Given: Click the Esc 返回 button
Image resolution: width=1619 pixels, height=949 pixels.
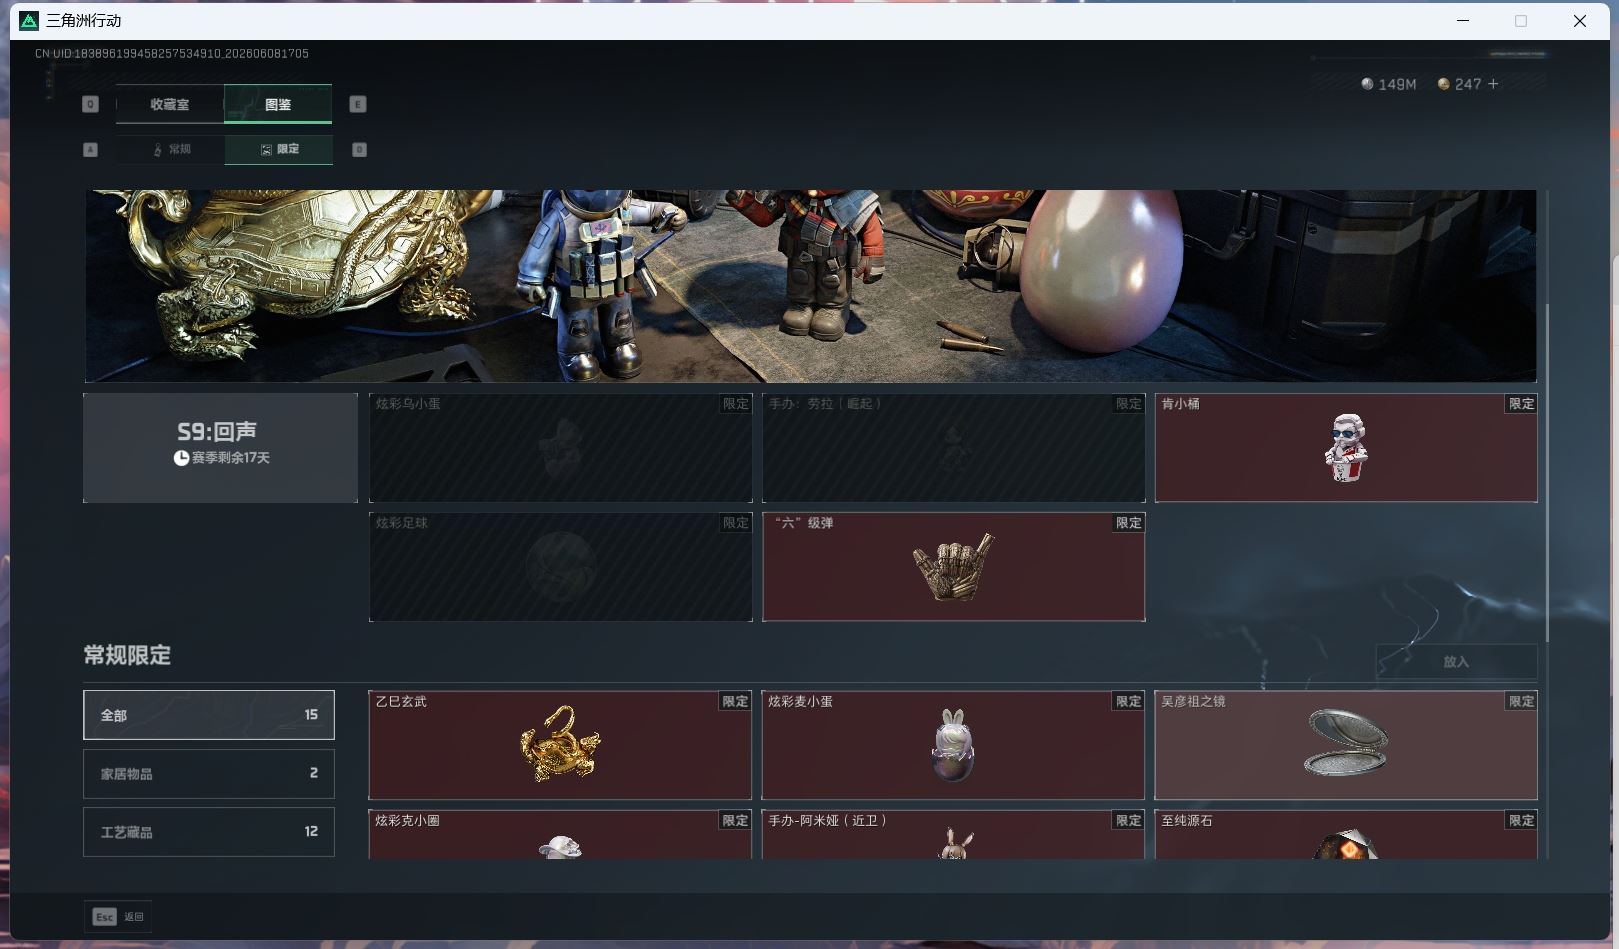Looking at the screenshot, I should click(x=119, y=916).
